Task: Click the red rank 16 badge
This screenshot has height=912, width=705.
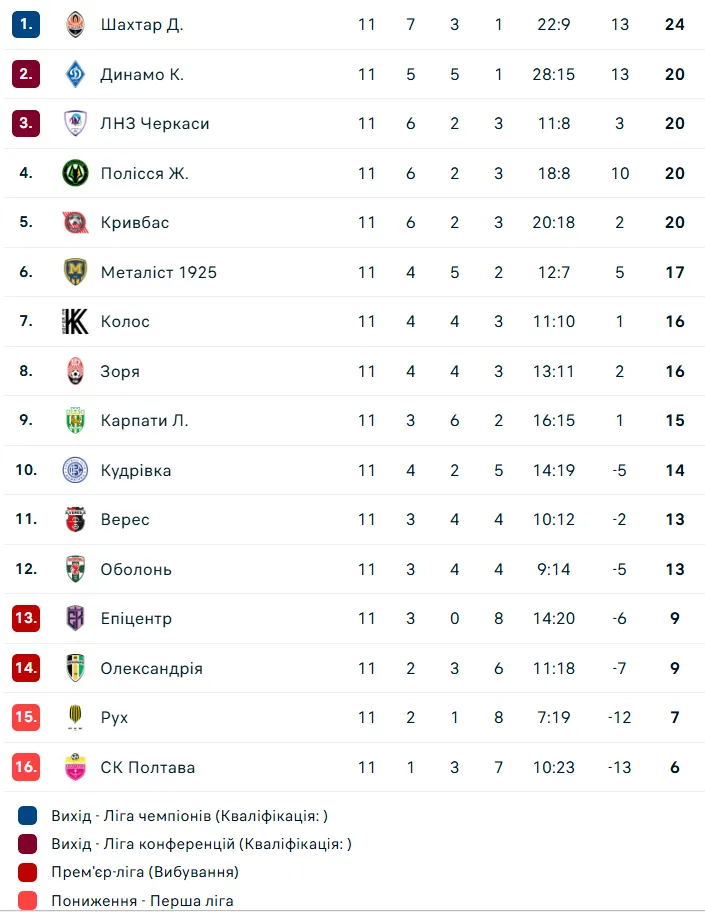Action: click(x=26, y=767)
